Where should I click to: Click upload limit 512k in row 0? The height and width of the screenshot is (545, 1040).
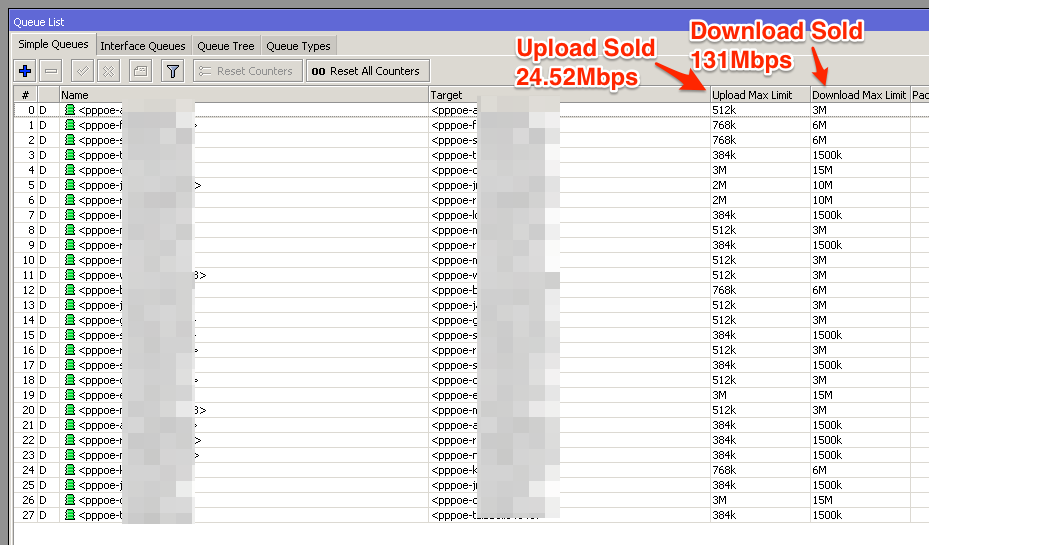(x=724, y=110)
